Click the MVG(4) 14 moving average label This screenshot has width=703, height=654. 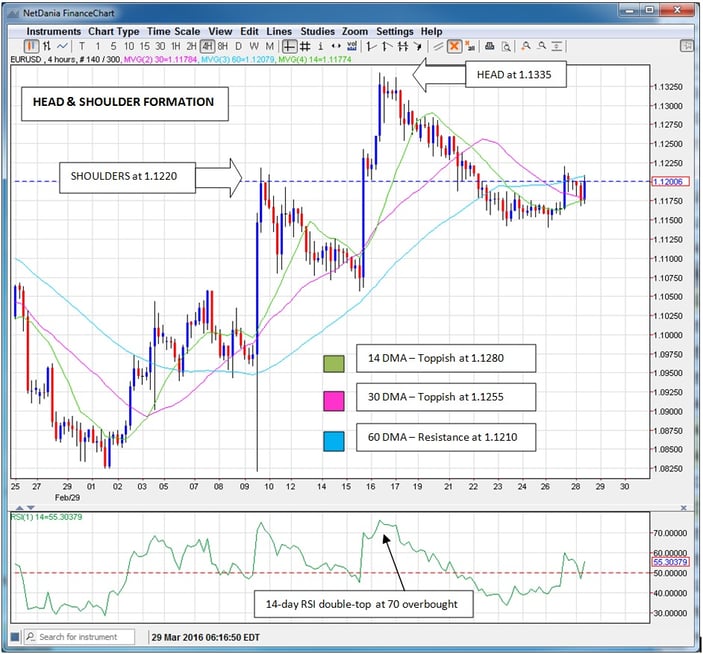coord(315,59)
